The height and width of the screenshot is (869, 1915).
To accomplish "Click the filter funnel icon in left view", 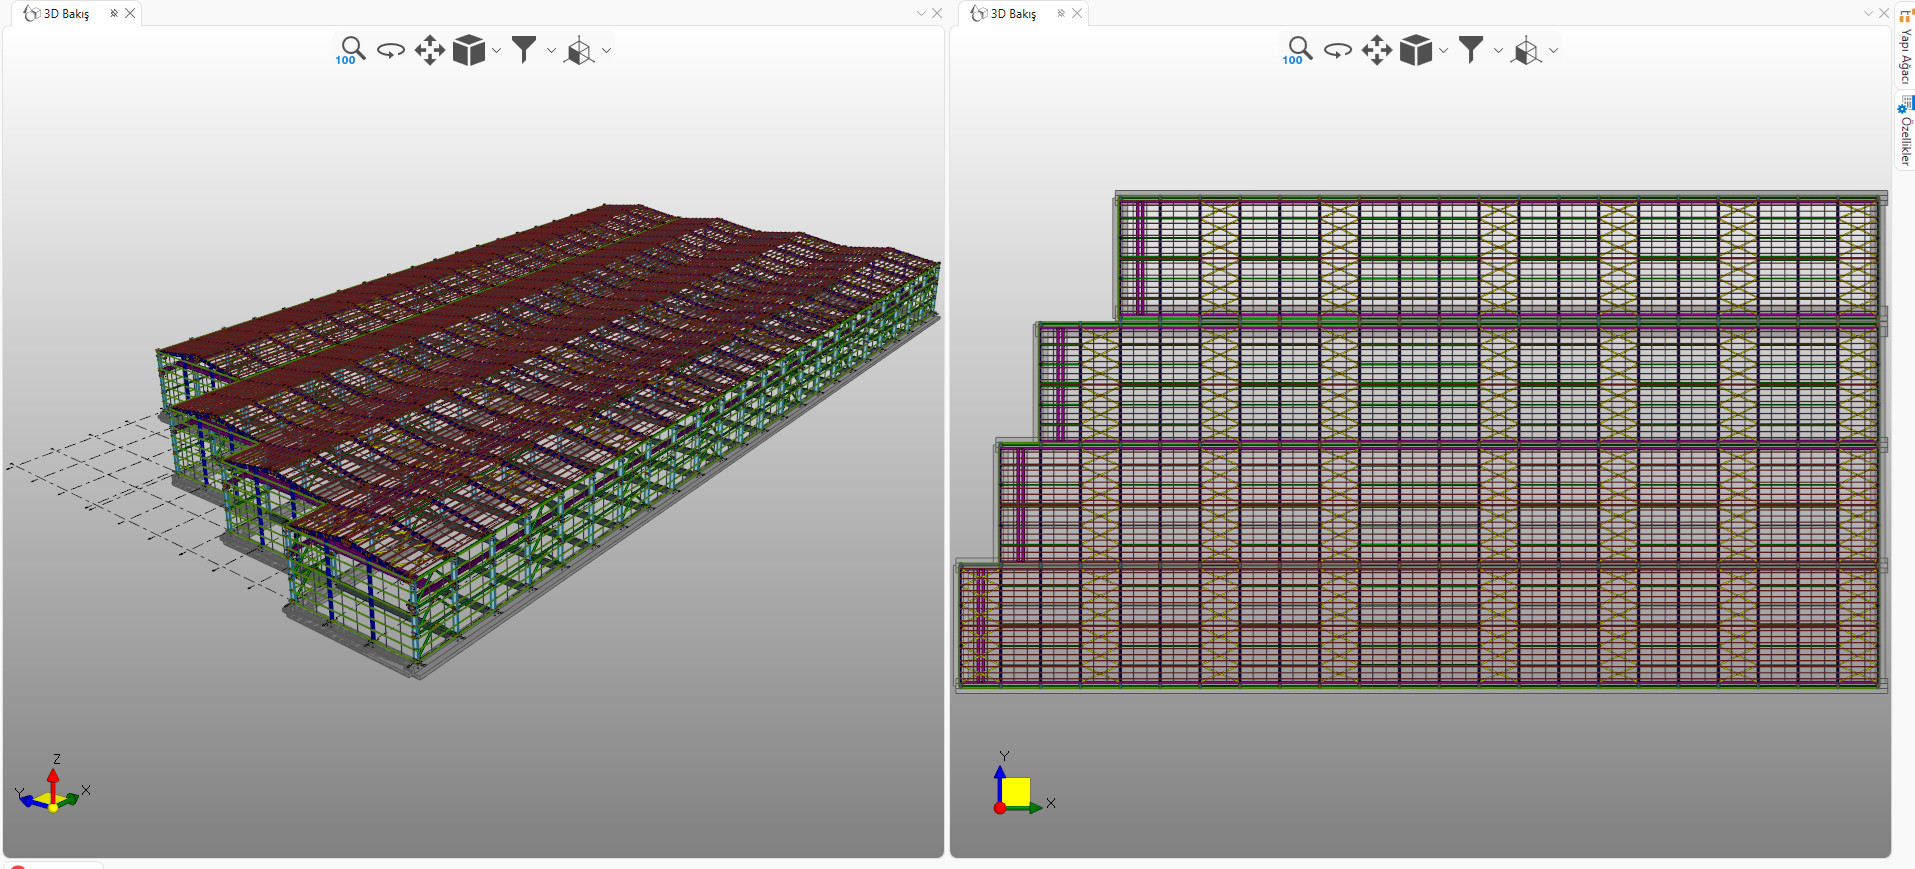I will pos(524,50).
